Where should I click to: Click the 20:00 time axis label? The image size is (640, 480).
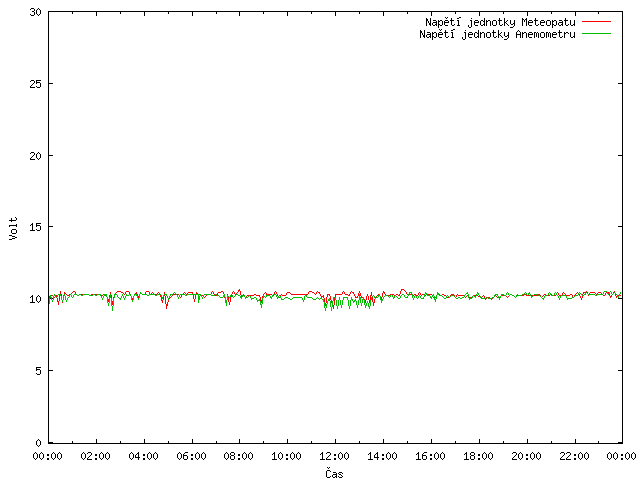point(527,456)
